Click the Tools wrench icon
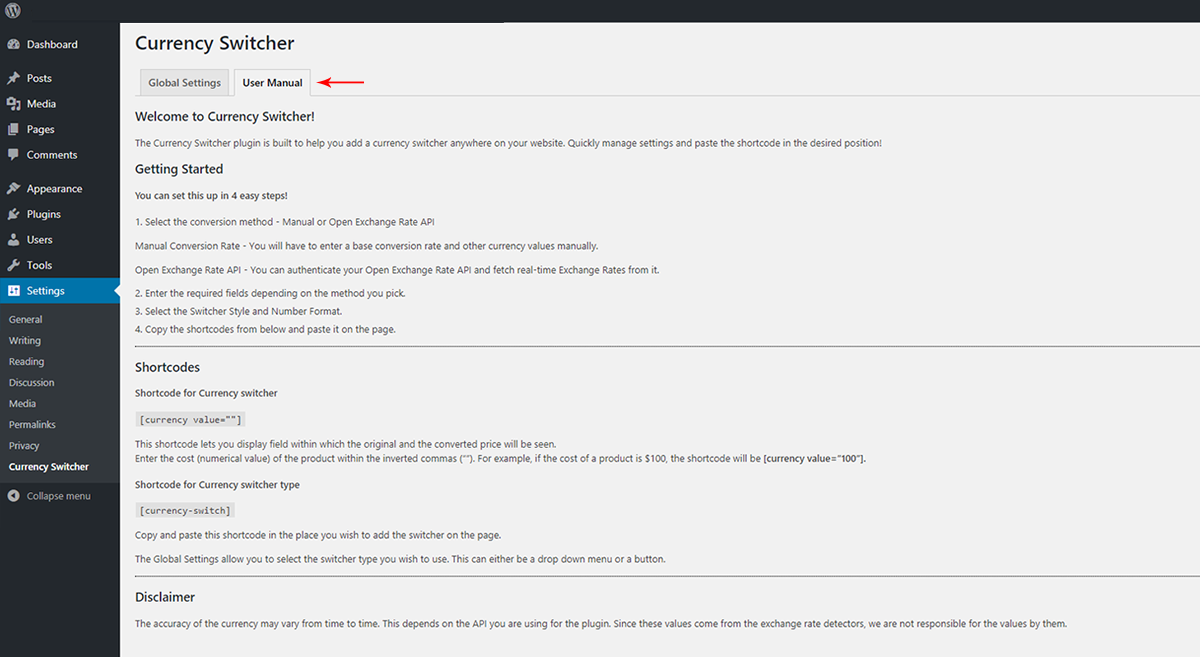 (13, 265)
